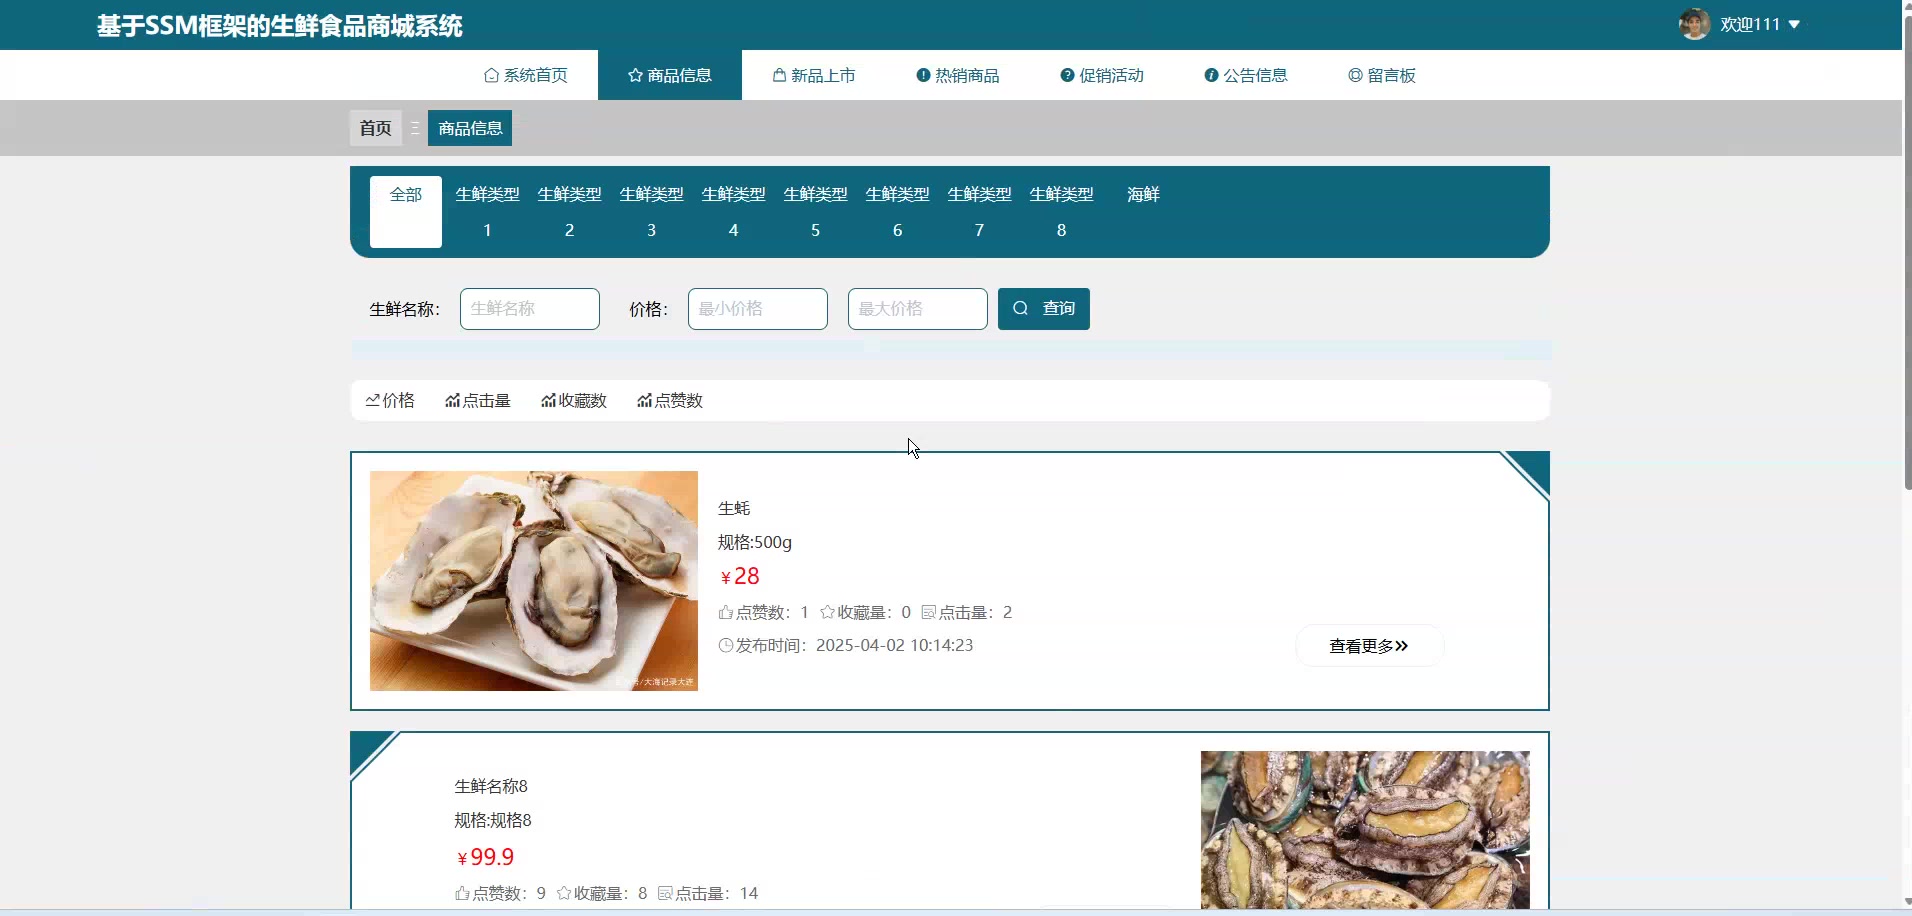Focus the 最大价格 input field
1912x916 pixels.
point(918,309)
